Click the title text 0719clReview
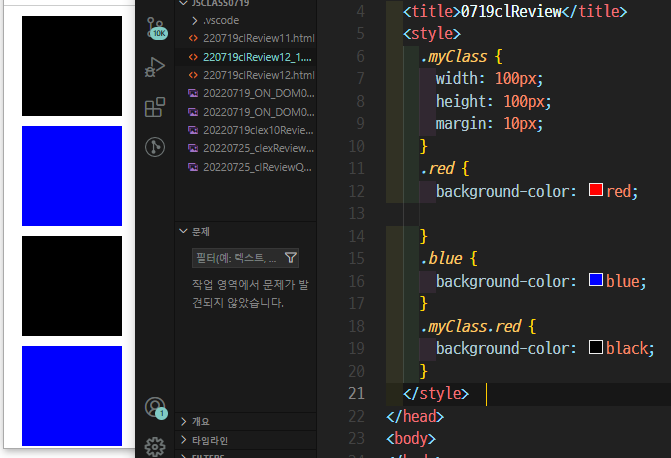 pyautogui.click(x=511, y=12)
